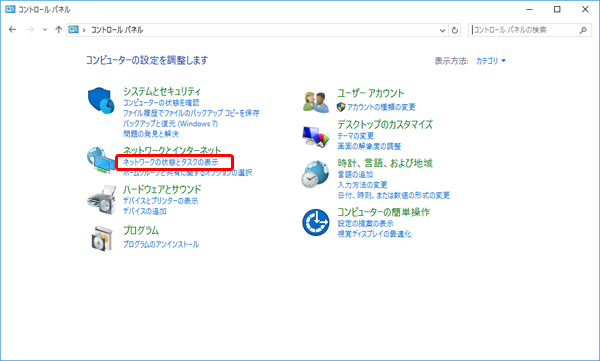Open テーマの変更 link

coord(355,136)
